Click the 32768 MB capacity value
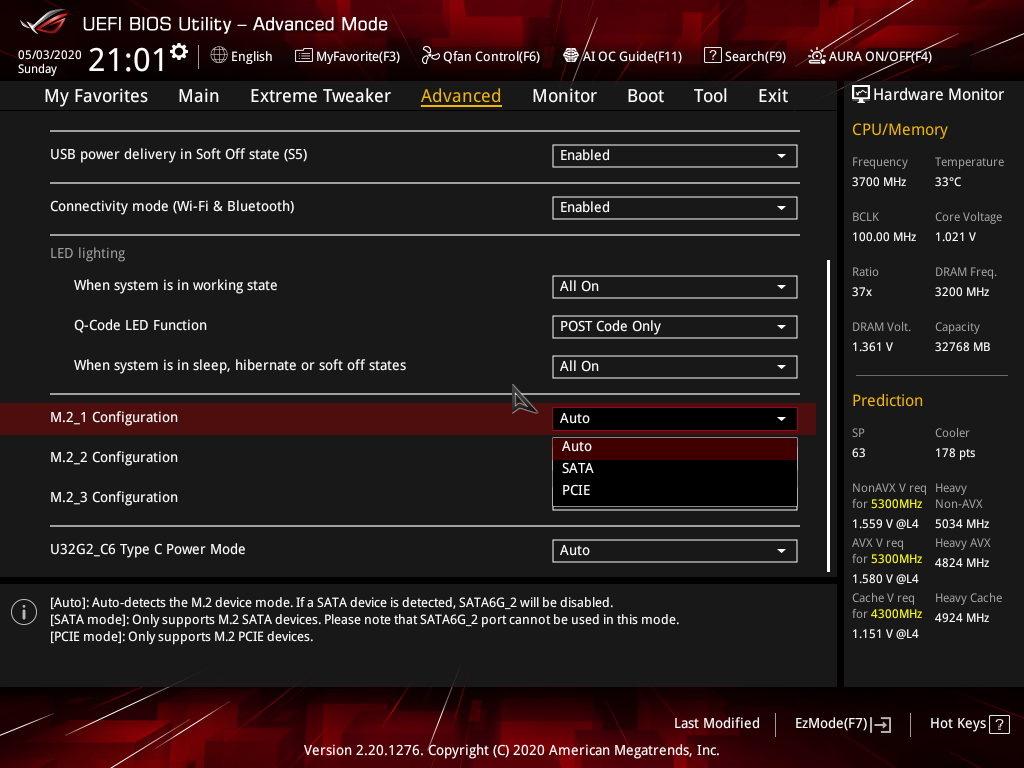 962,347
